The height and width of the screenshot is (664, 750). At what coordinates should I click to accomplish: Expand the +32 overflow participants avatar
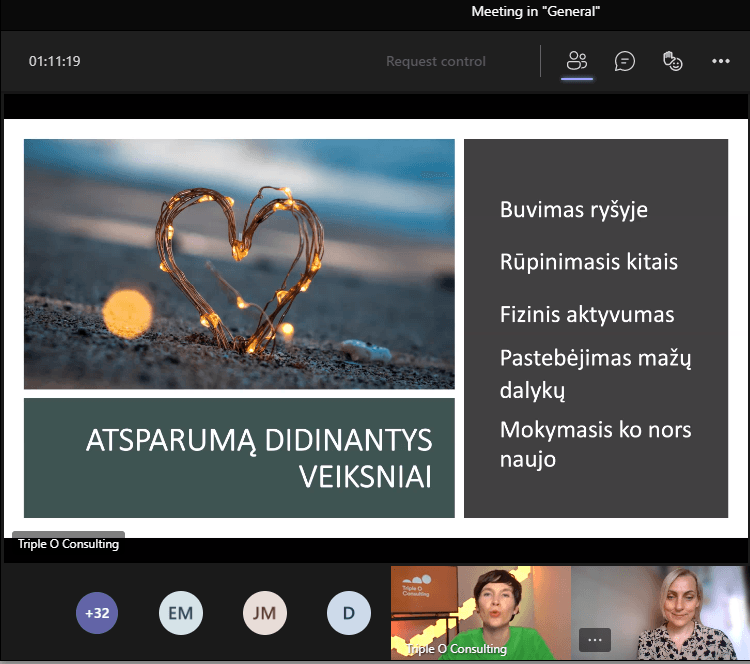(x=97, y=613)
